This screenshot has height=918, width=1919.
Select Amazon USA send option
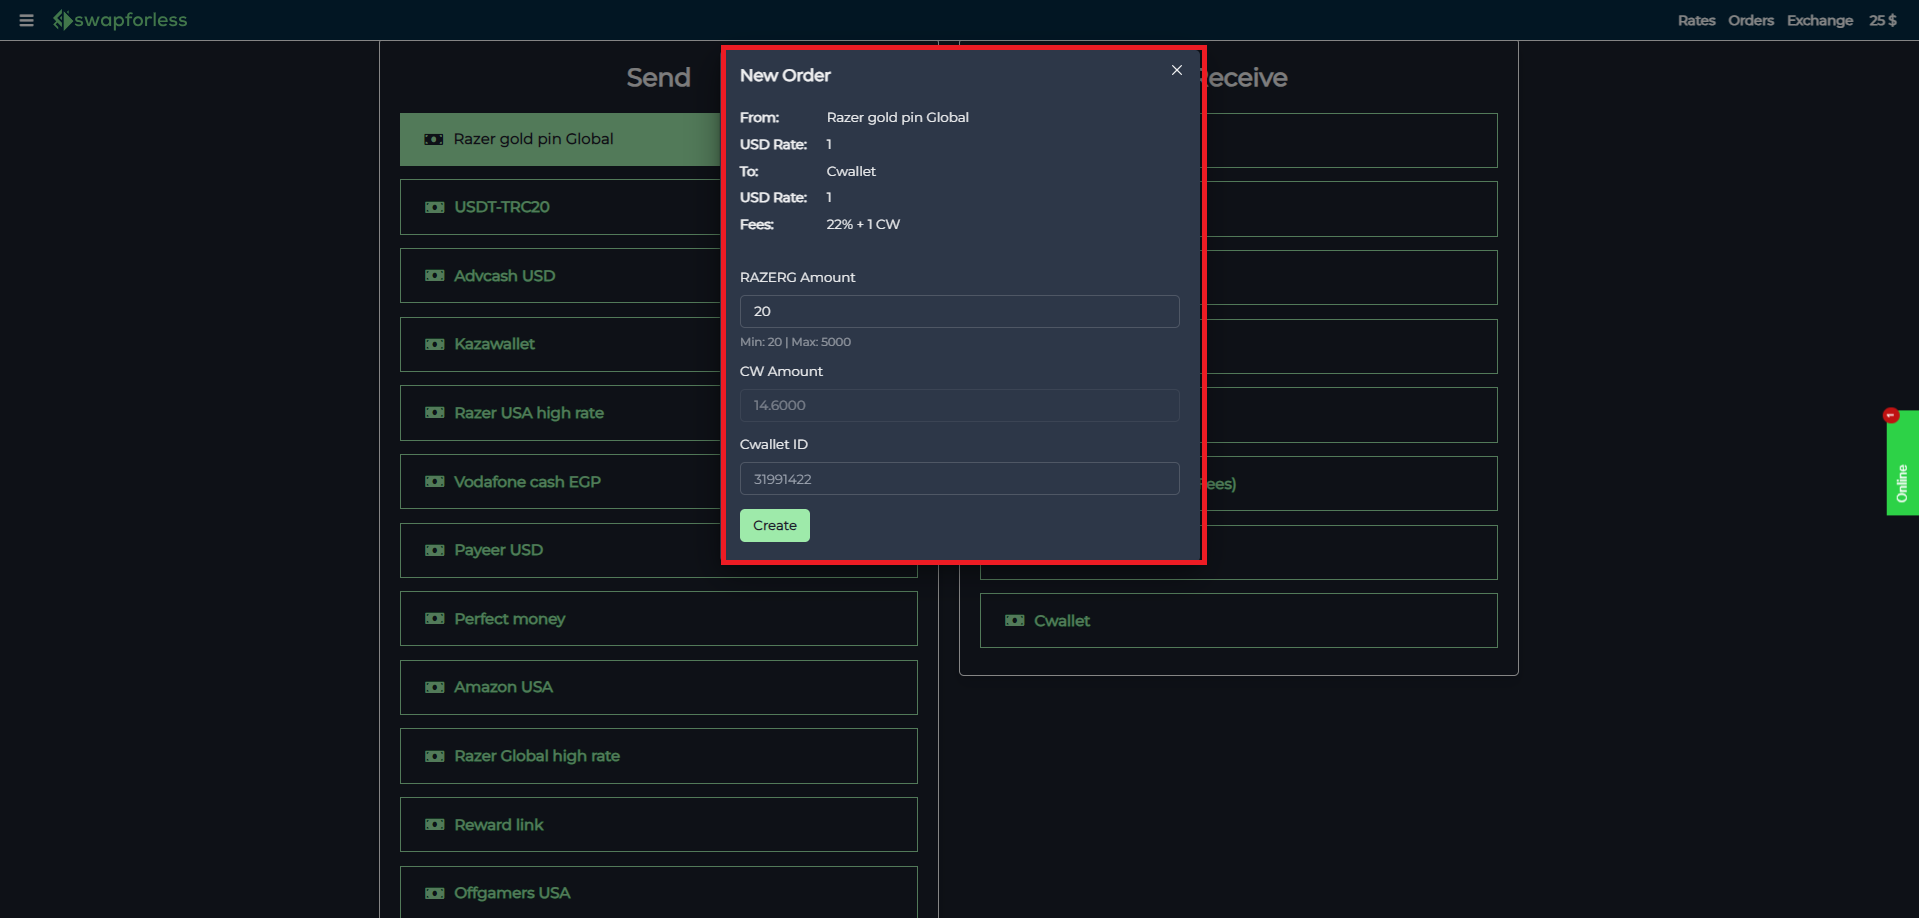click(658, 687)
